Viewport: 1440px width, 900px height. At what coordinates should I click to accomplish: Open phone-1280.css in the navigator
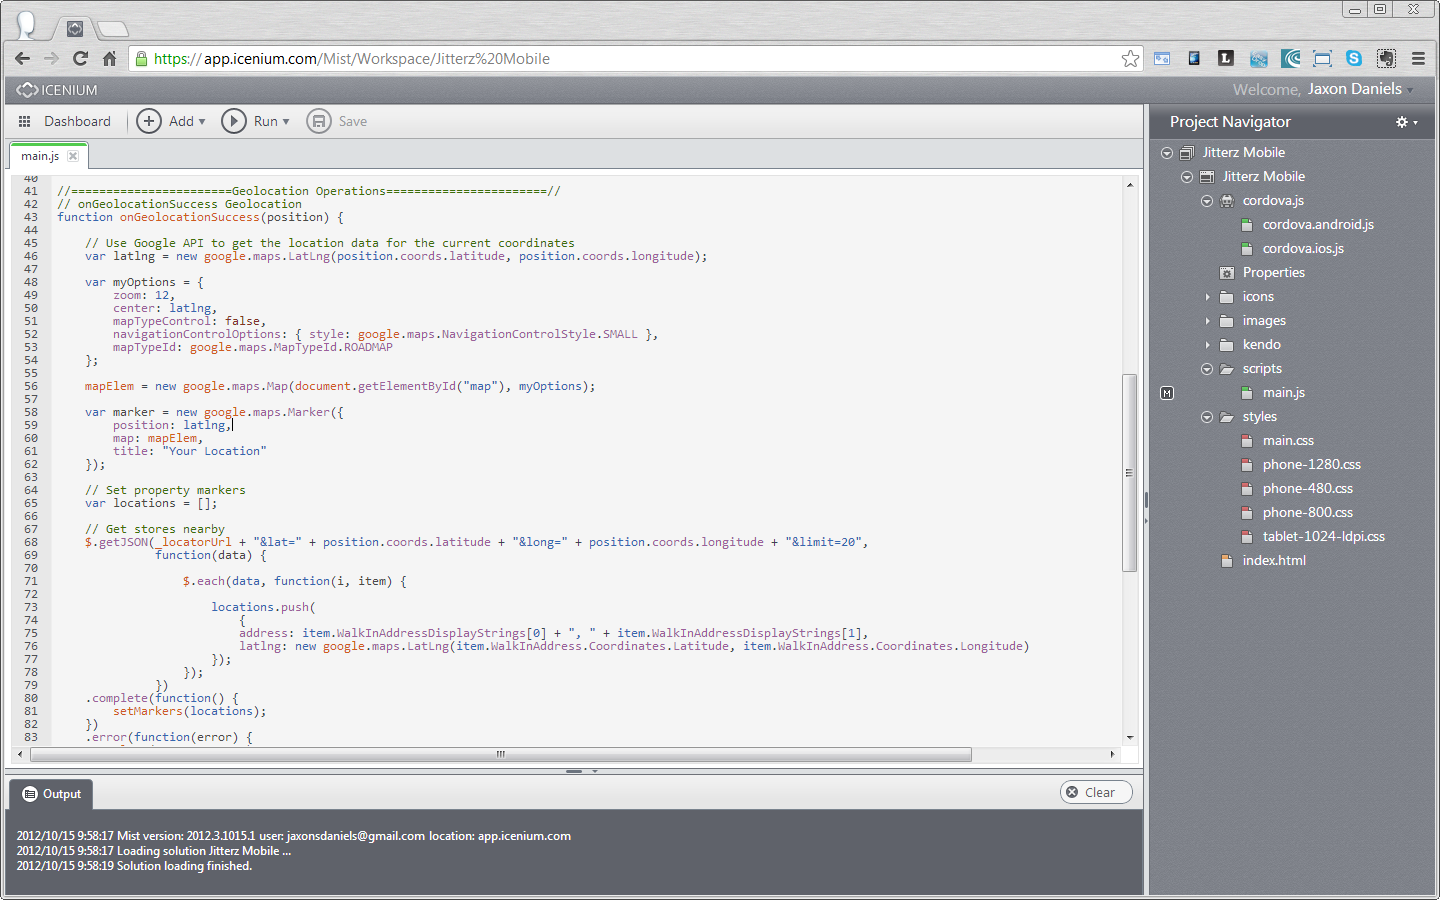(1311, 465)
